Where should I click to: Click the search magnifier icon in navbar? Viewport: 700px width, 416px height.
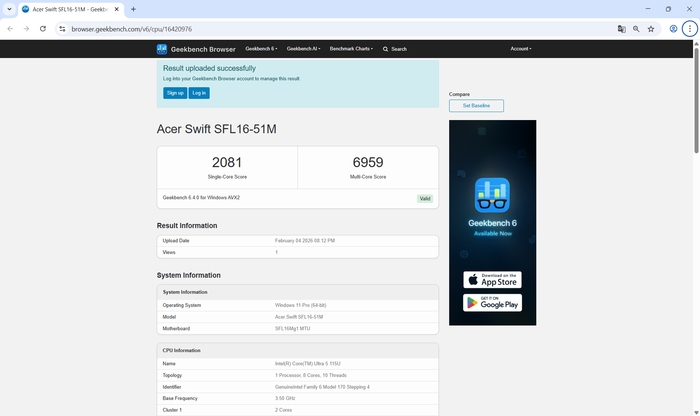point(386,49)
